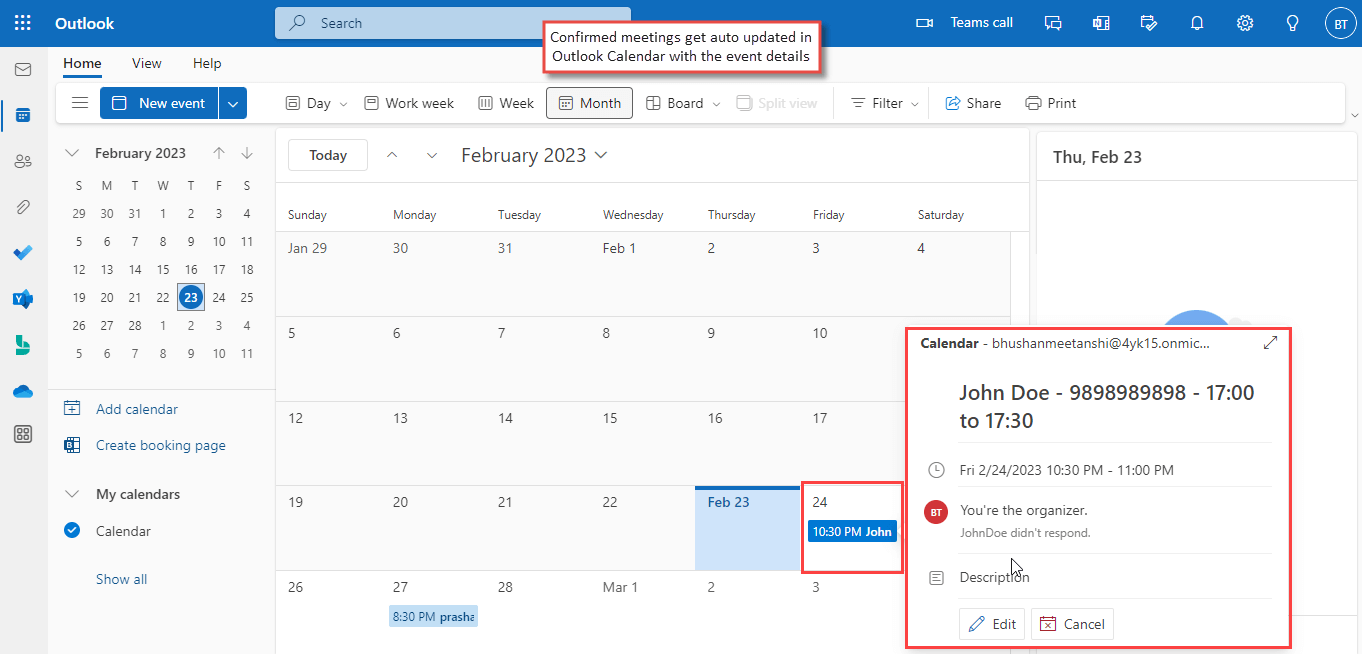The width and height of the screenshot is (1362, 654).
Task: Expand the event popup to full view
Action: [1270, 343]
